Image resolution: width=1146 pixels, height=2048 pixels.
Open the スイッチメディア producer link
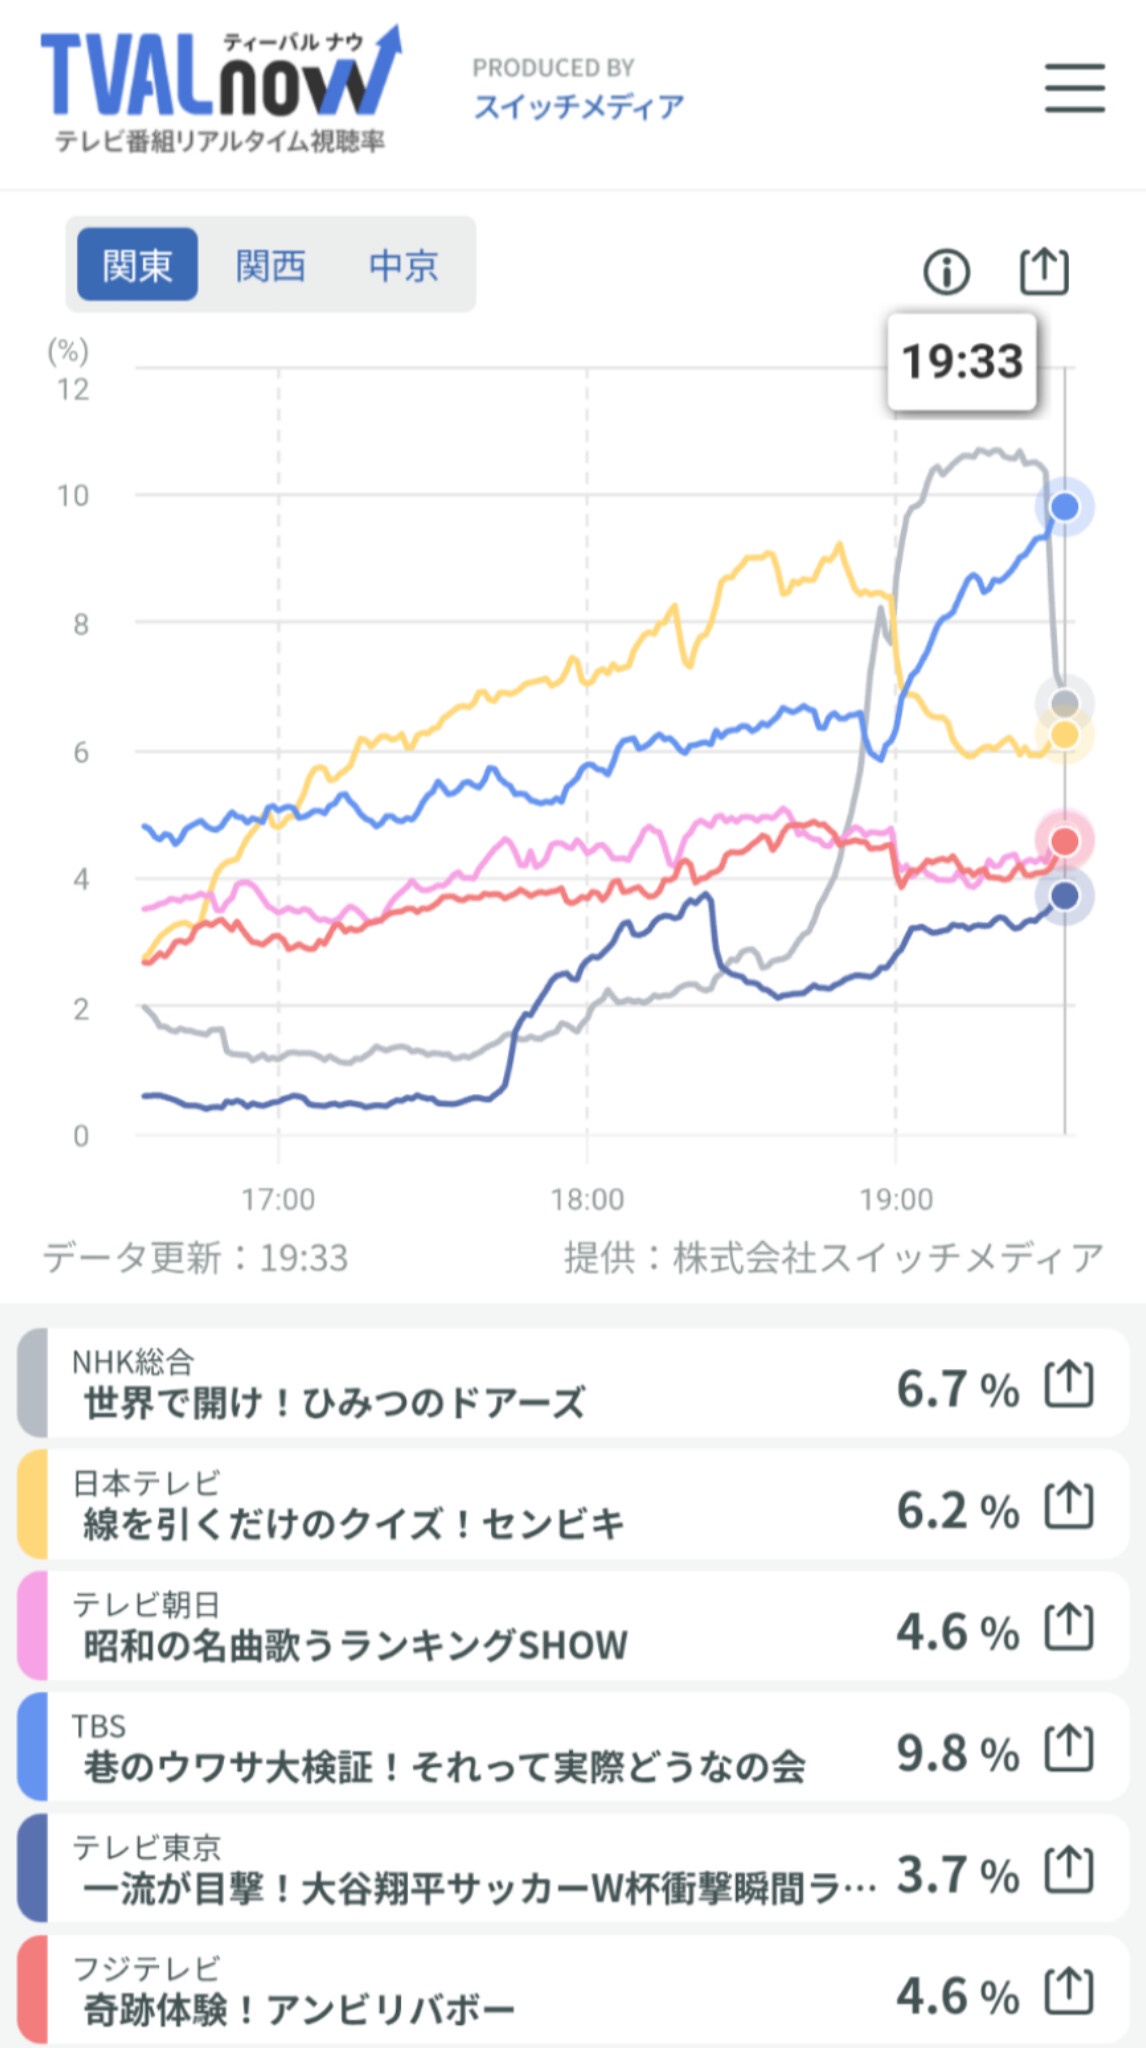pos(579,105)
